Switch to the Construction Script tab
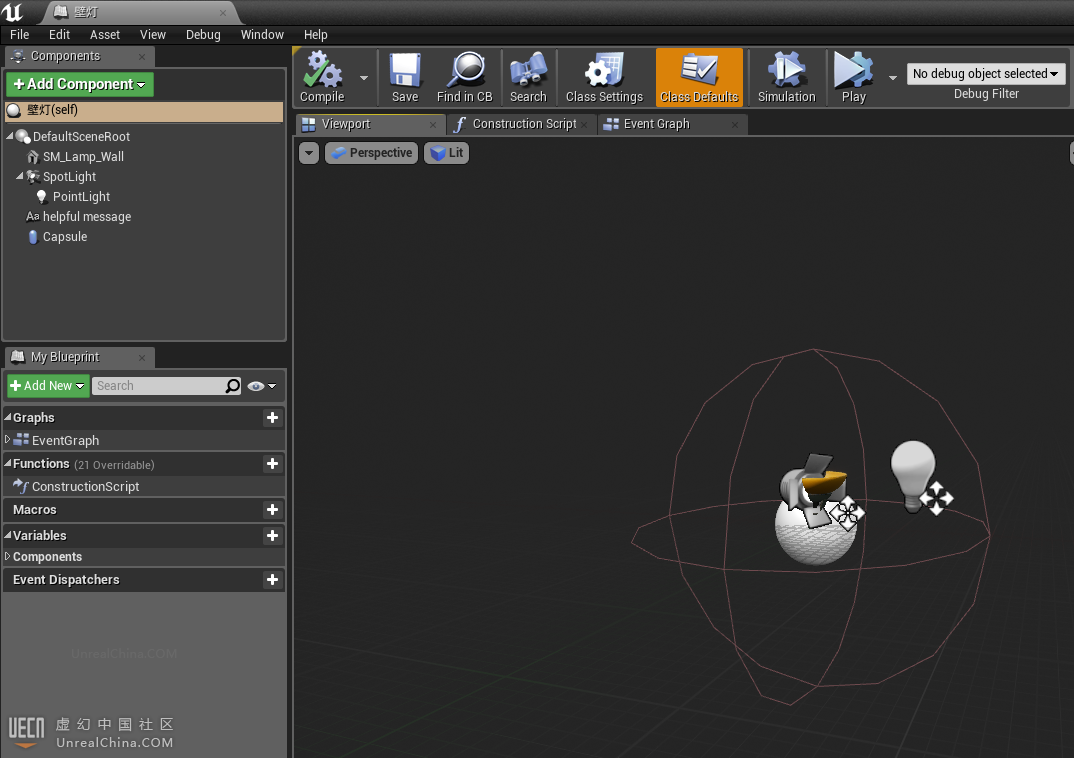This screenshot has width=1074, height=758. [x=523, y=124]
